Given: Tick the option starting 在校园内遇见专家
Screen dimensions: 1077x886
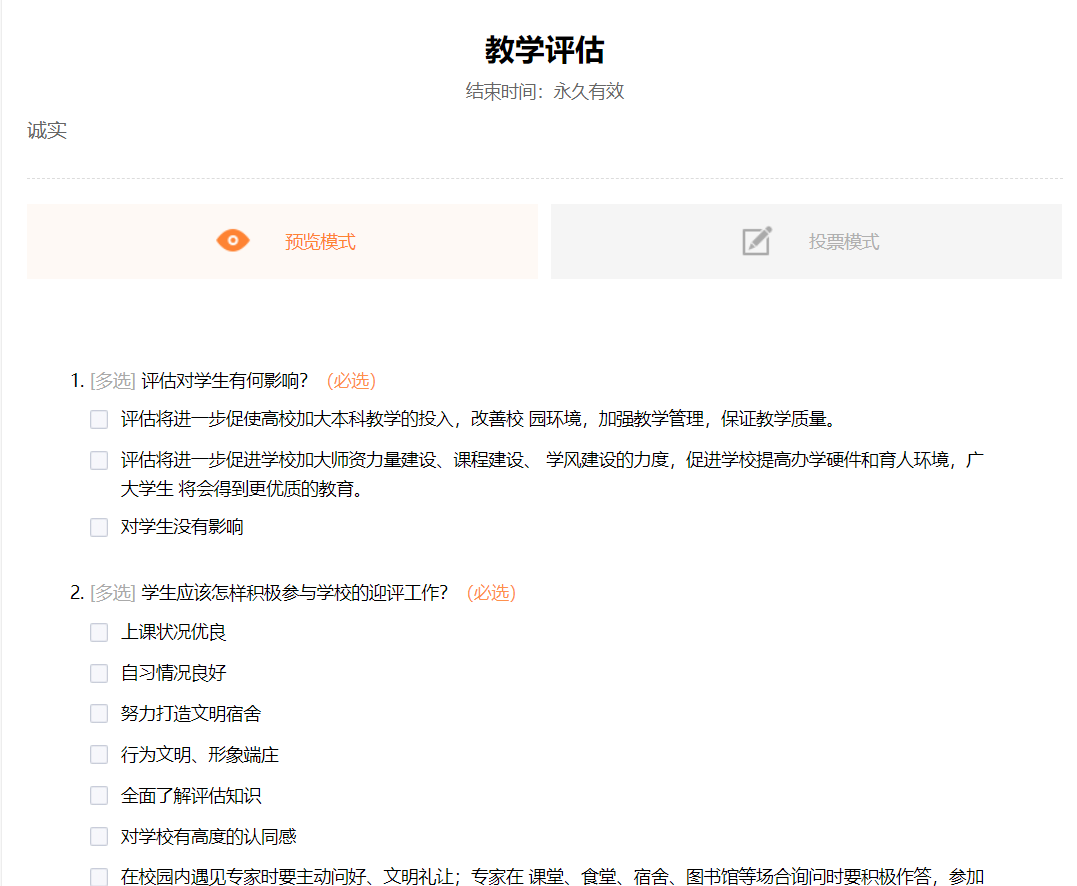Looking at the screenshot, I should coord(99,877).
